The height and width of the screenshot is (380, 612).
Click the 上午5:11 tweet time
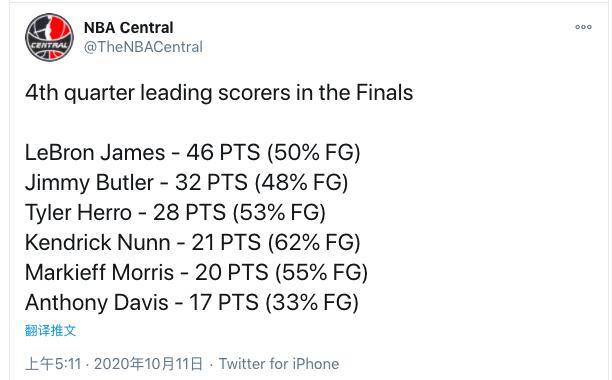[53, 364]
